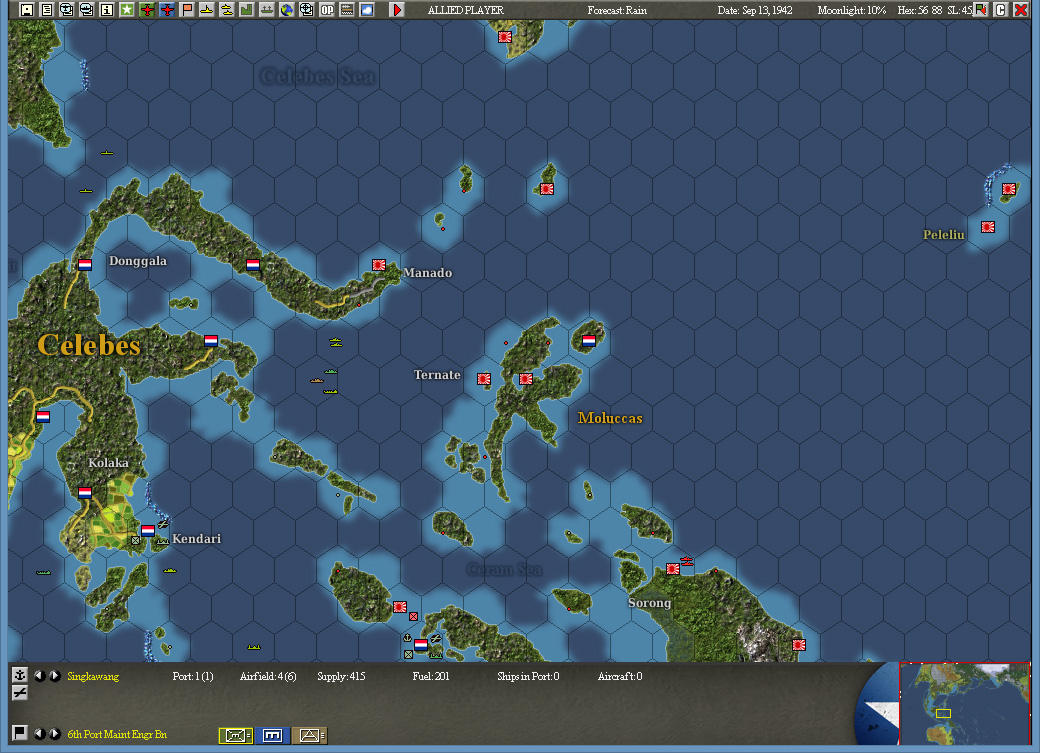Click the left arrow beside 6th Port Maint Engr Bn
1040x753 pixels.
pyautogui.click(x=38, y=733)
